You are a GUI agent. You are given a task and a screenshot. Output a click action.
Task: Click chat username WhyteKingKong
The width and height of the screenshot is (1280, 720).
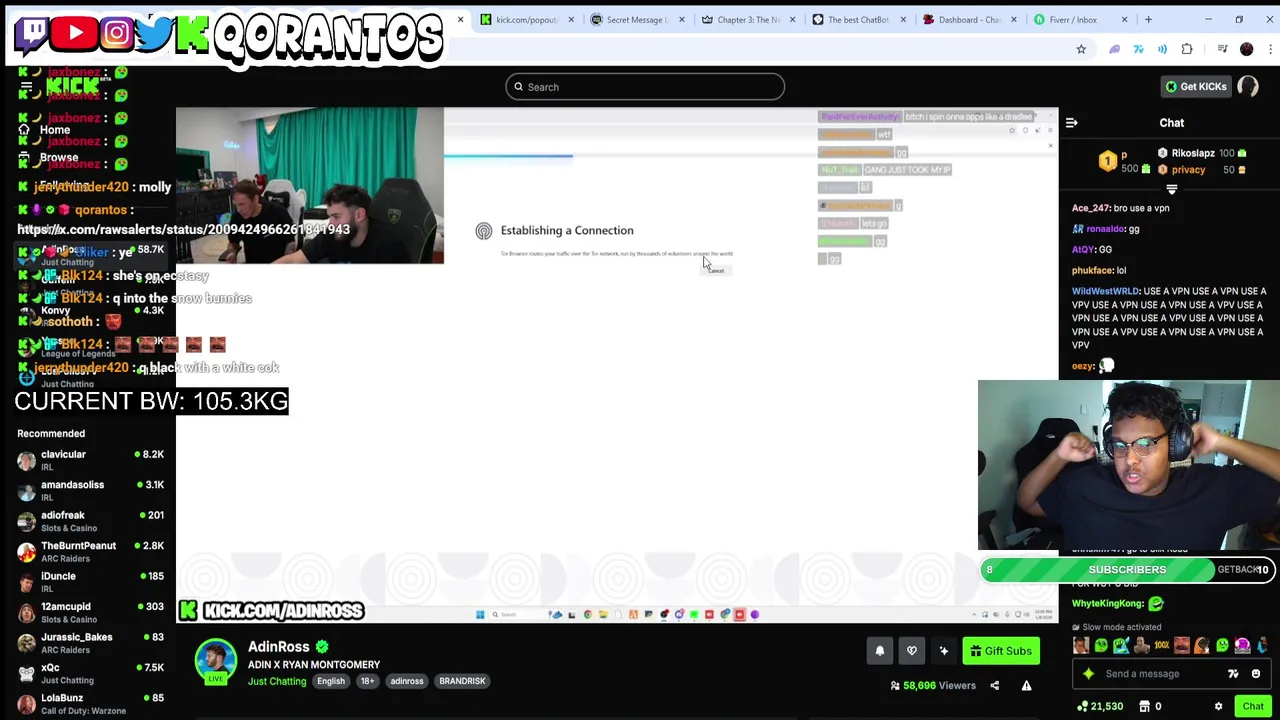(1107, 604)
